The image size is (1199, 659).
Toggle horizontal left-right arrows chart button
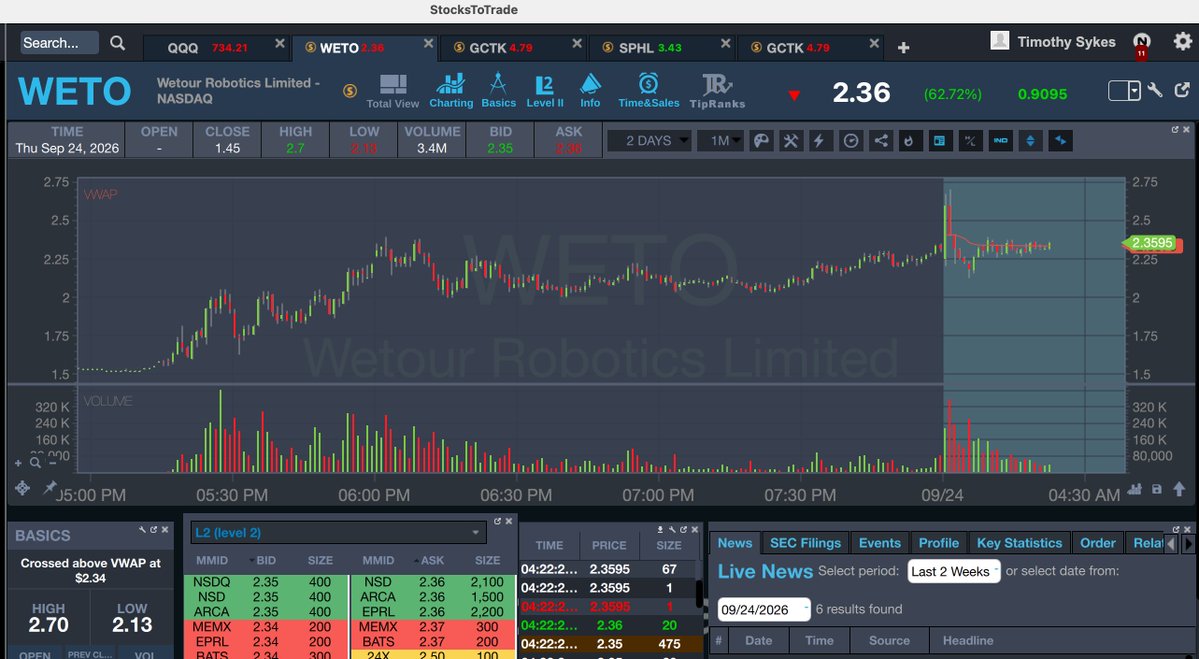(1061, 141)
